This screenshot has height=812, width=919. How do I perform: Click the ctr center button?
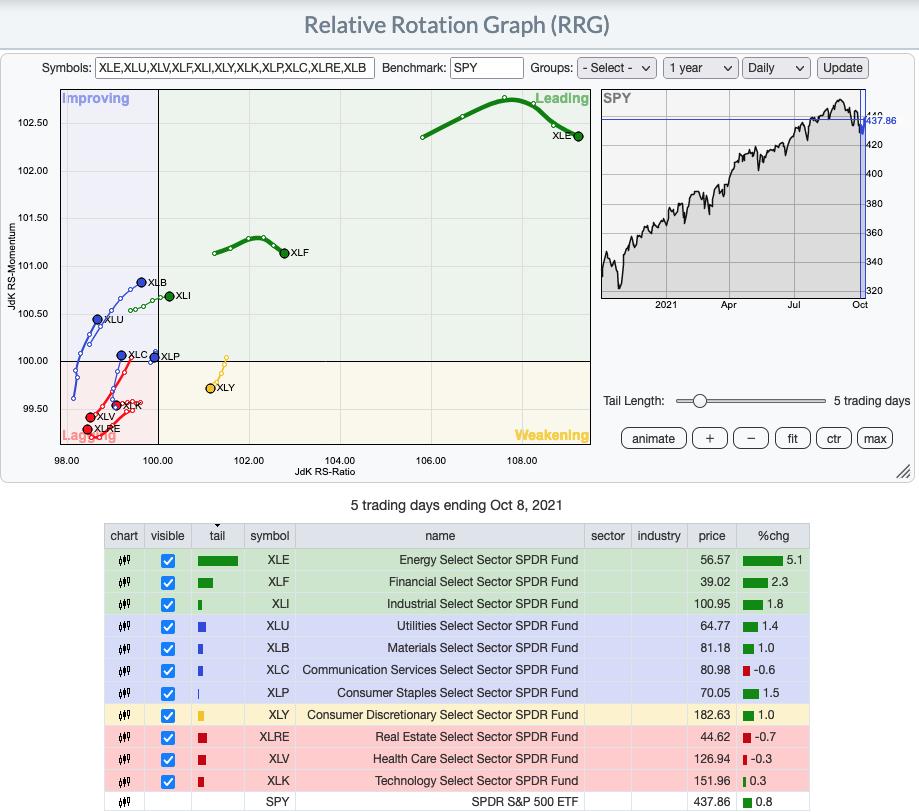pos(834,439)
